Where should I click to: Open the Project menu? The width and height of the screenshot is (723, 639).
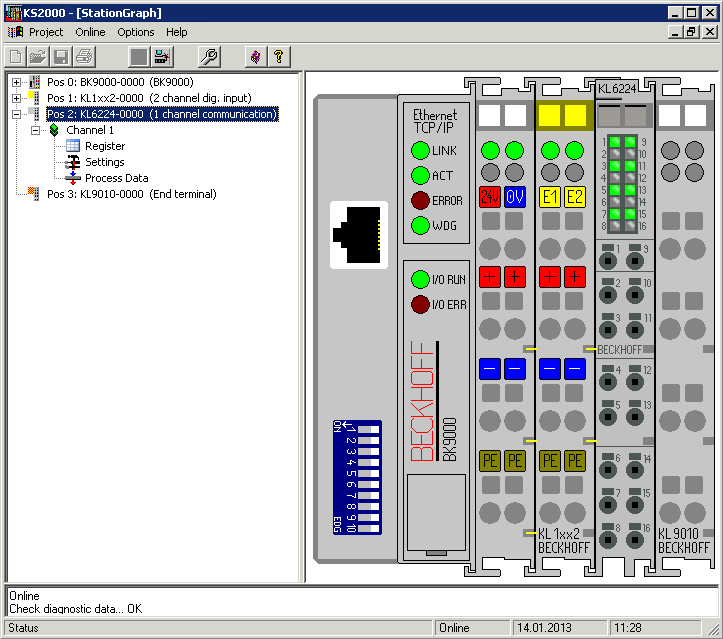[x=46, y=32]
